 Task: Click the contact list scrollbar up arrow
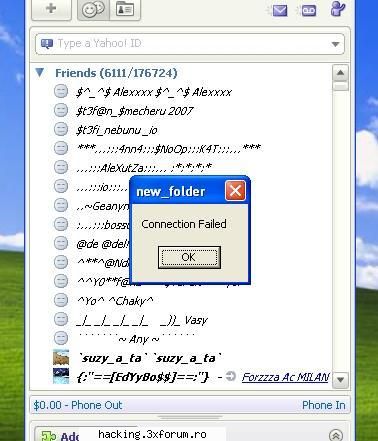(x=340, y=73)
